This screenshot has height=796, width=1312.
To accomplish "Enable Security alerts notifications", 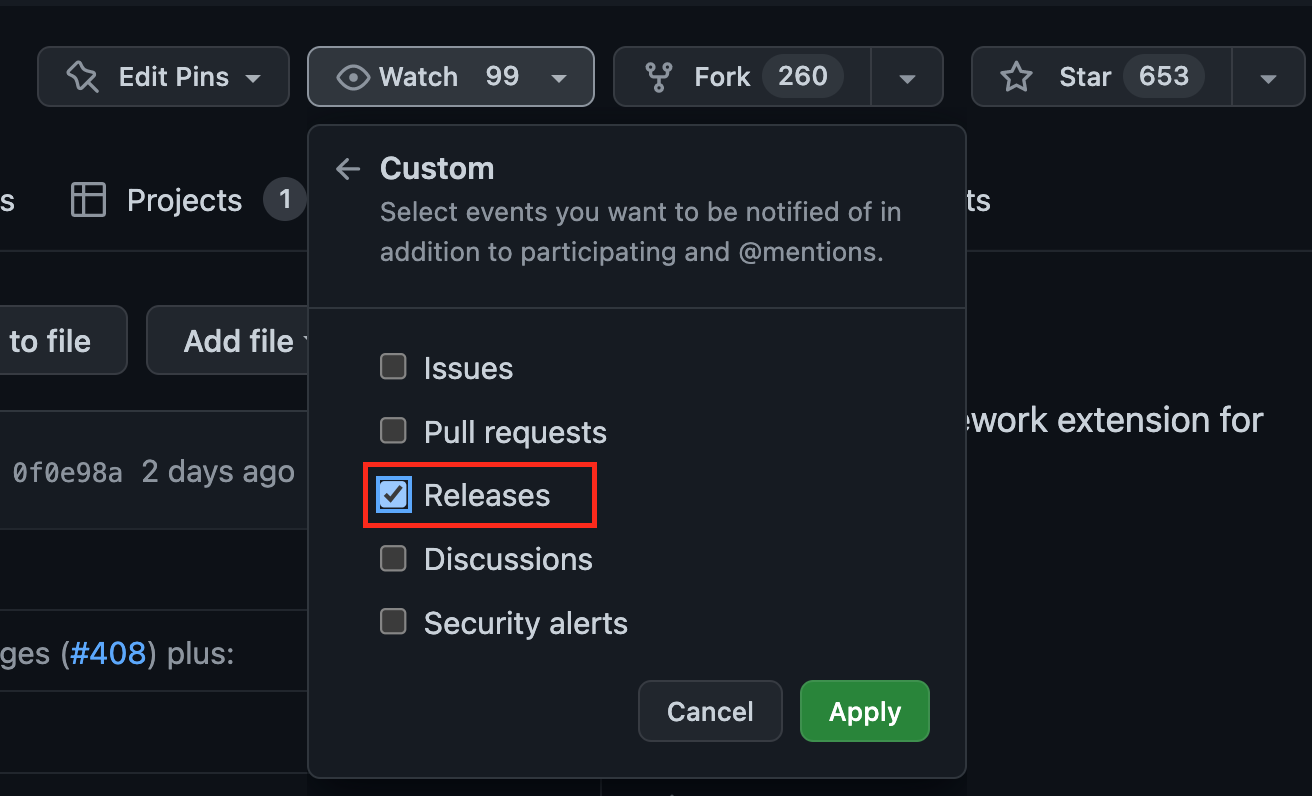I will click(393, 621).
